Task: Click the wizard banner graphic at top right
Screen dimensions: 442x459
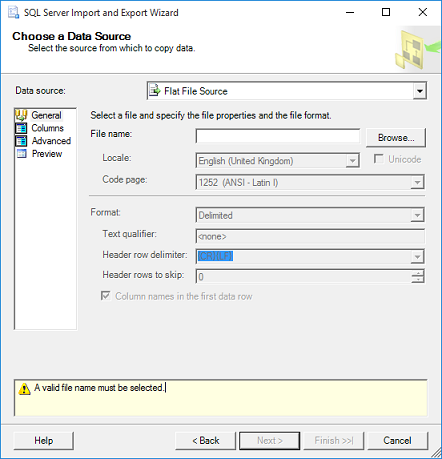Action: coord(417,49)
